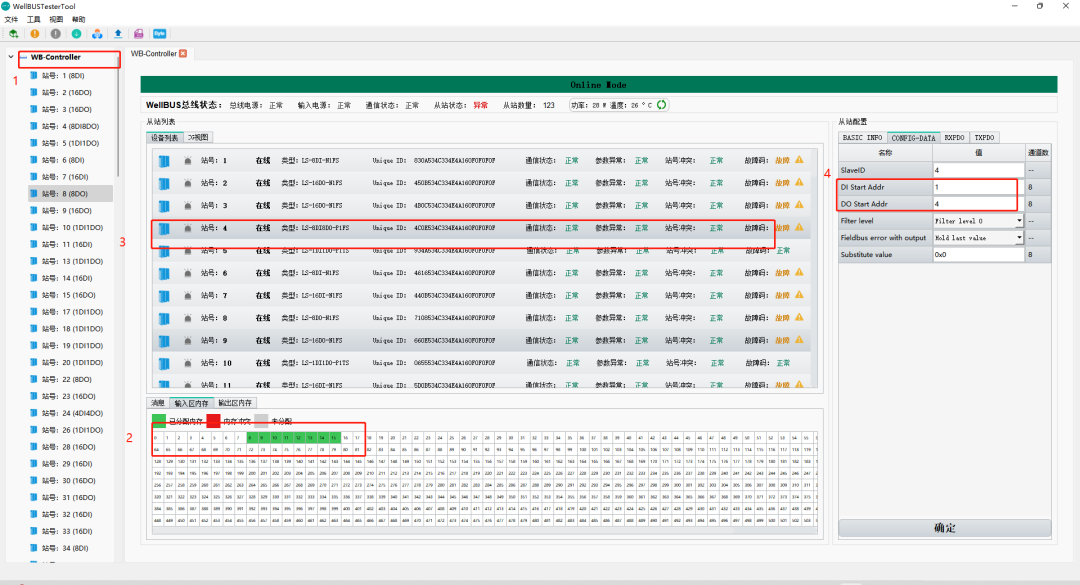The height and width of the screenshot is (585, 1080).
Task: Select tree item 站号: 1 (8DI)
Action: point(63,76)
